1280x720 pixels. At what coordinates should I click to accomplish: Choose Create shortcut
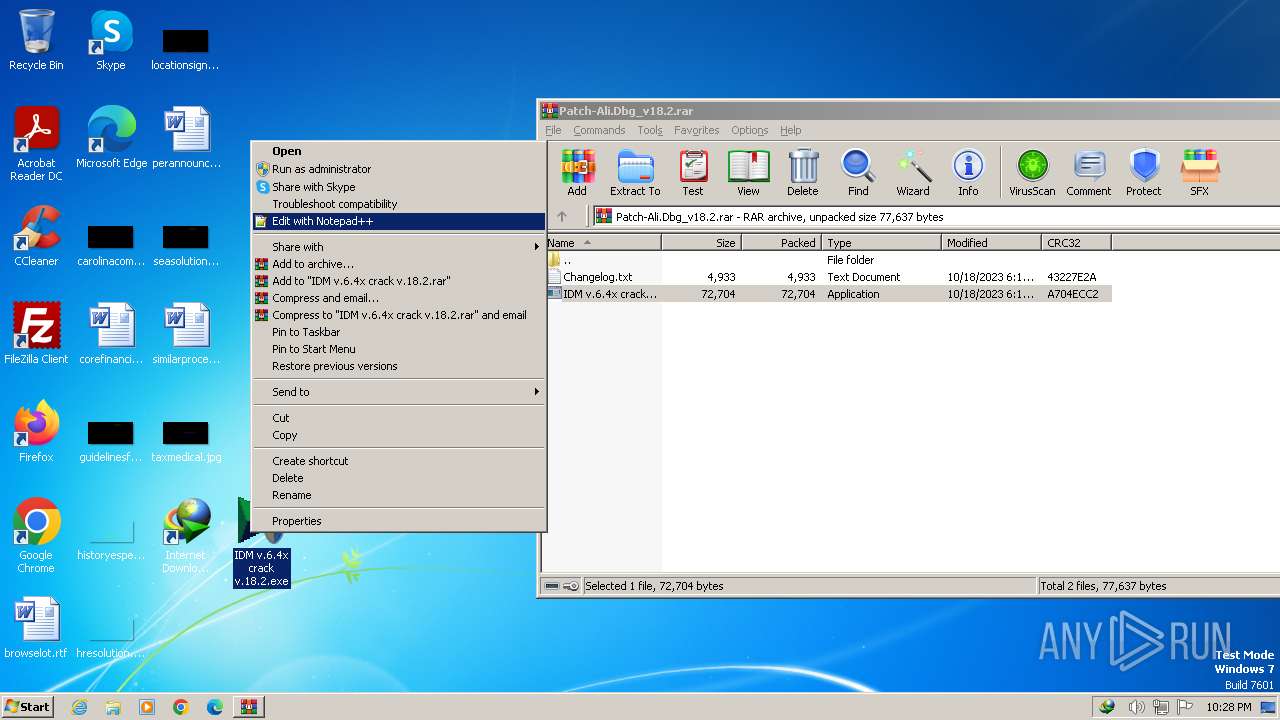[398, 461]
